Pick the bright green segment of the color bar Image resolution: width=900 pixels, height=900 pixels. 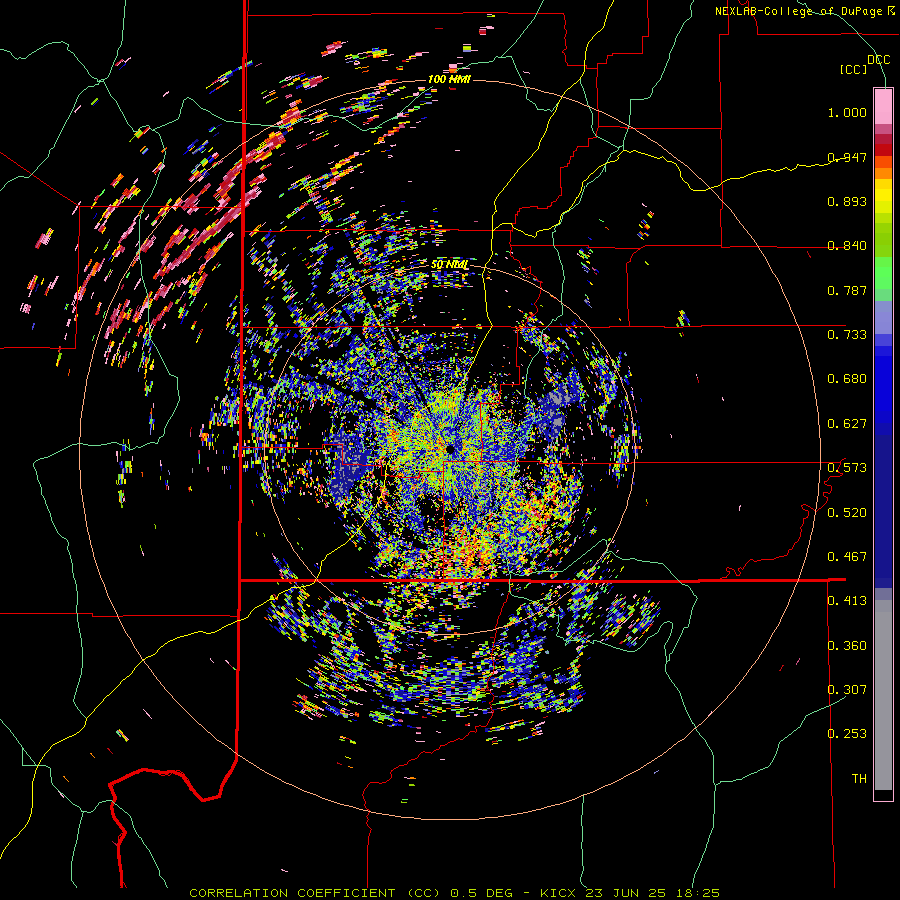883,273
